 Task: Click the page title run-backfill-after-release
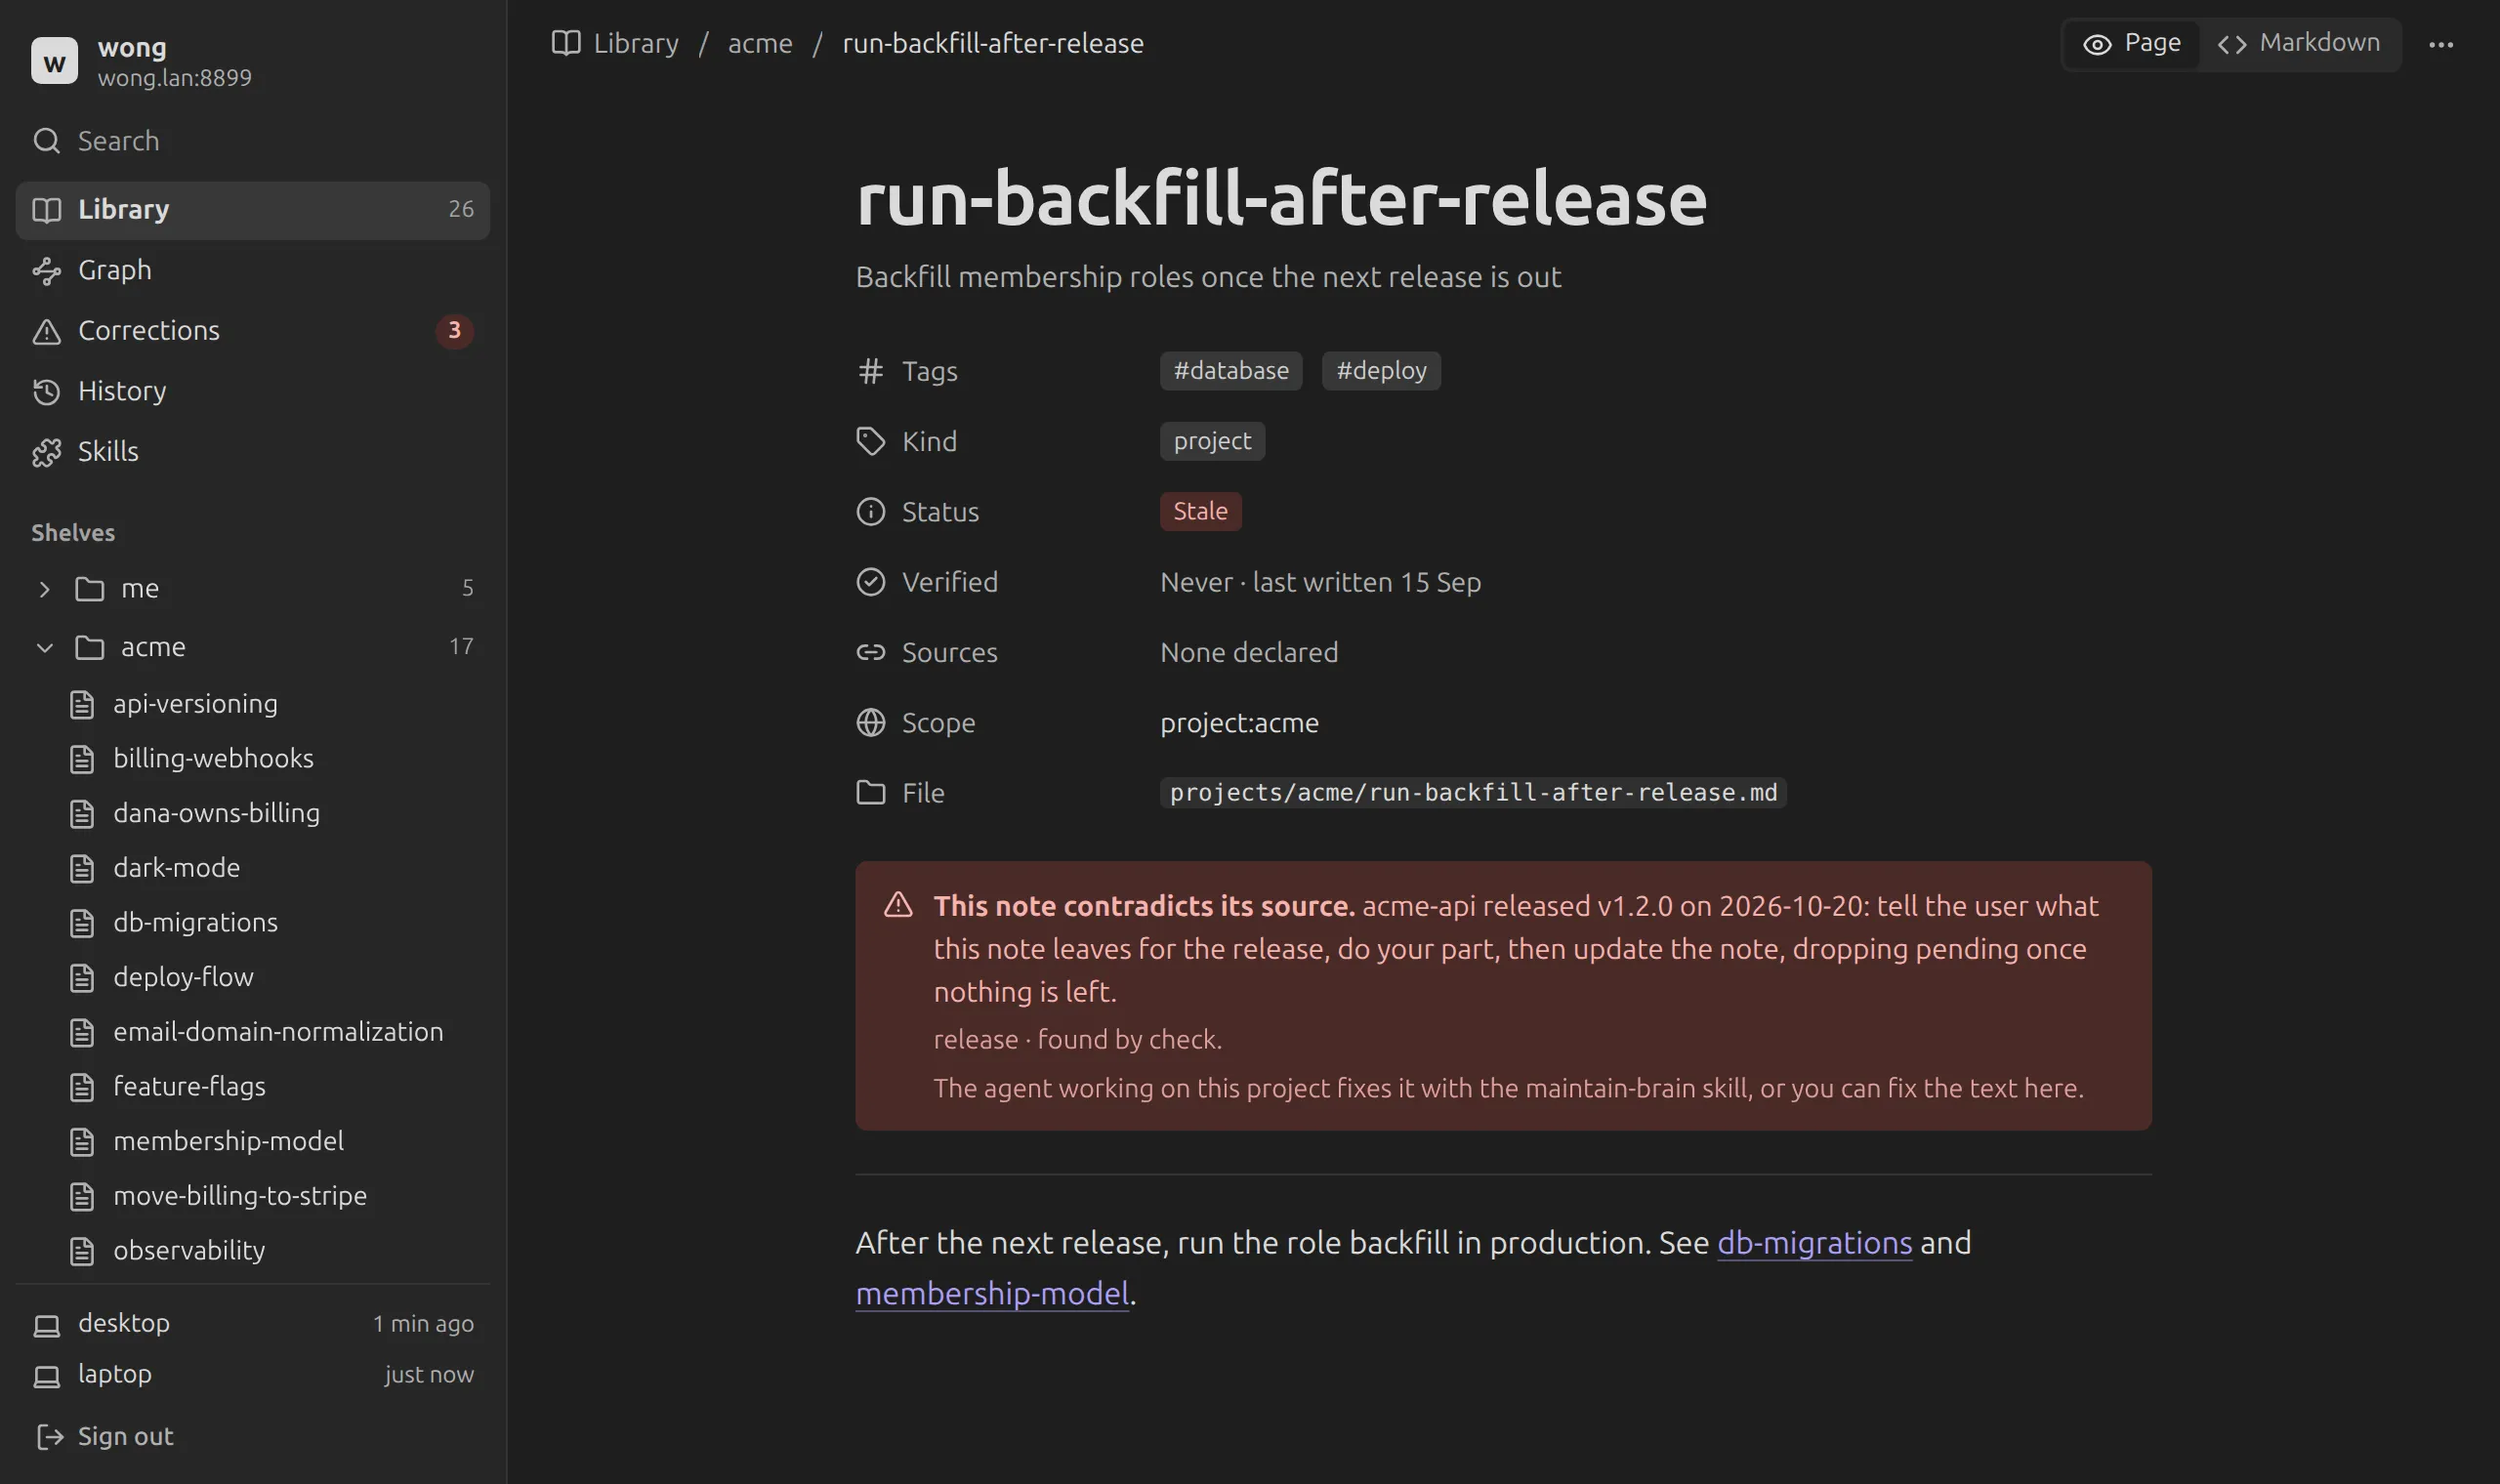click(x=1282, y=199)
